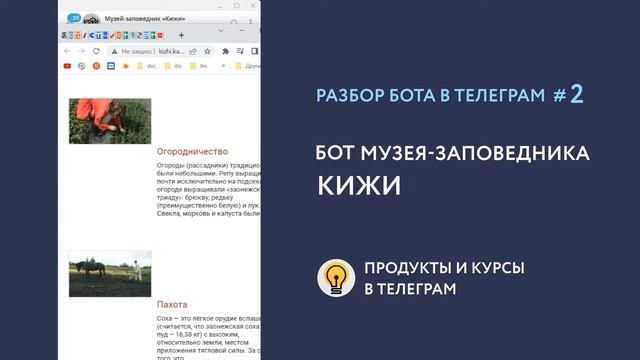
Task: Open a new browser tab with plus
Action: (x=181, y=36)
